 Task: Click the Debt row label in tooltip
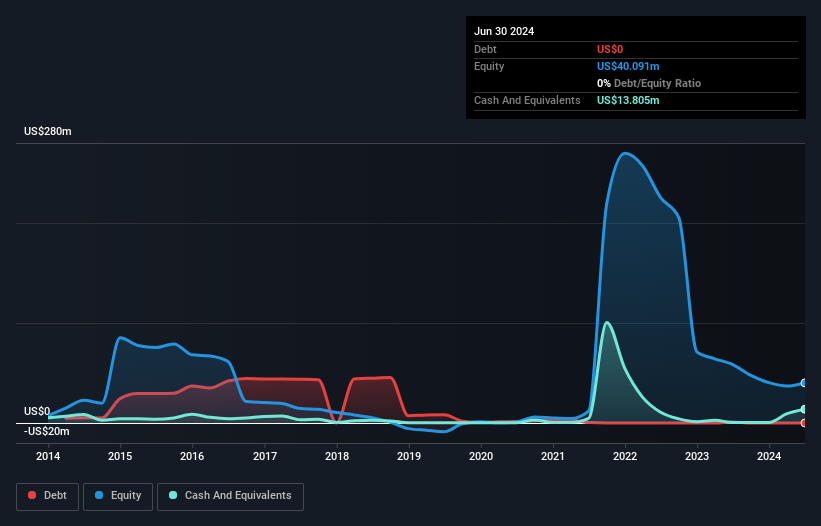(485, 49)
